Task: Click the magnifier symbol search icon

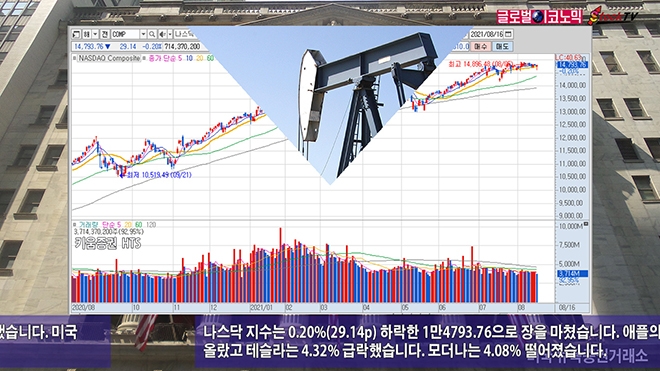Action: (152, 34)
